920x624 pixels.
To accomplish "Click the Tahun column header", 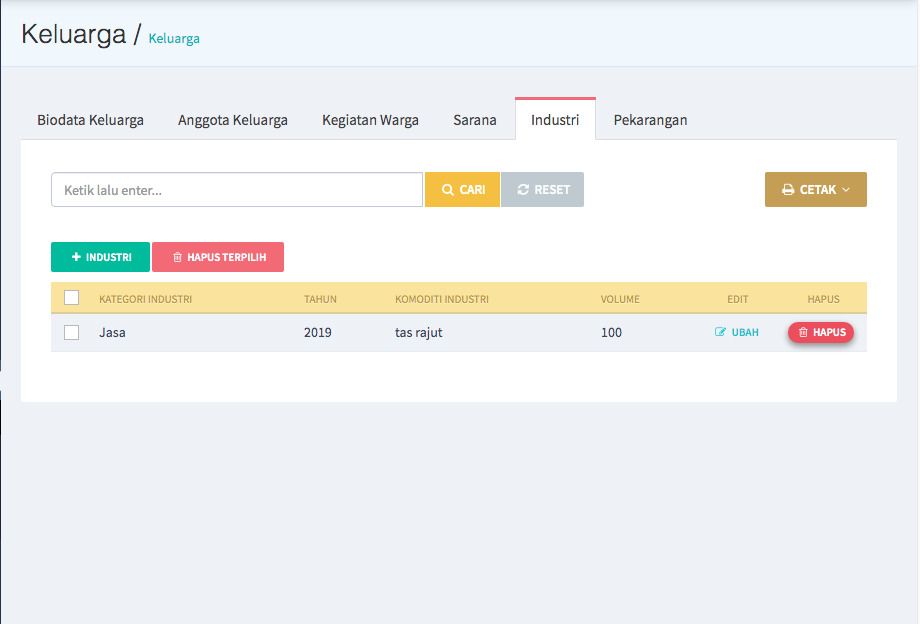I will click(x=320, y=299).
